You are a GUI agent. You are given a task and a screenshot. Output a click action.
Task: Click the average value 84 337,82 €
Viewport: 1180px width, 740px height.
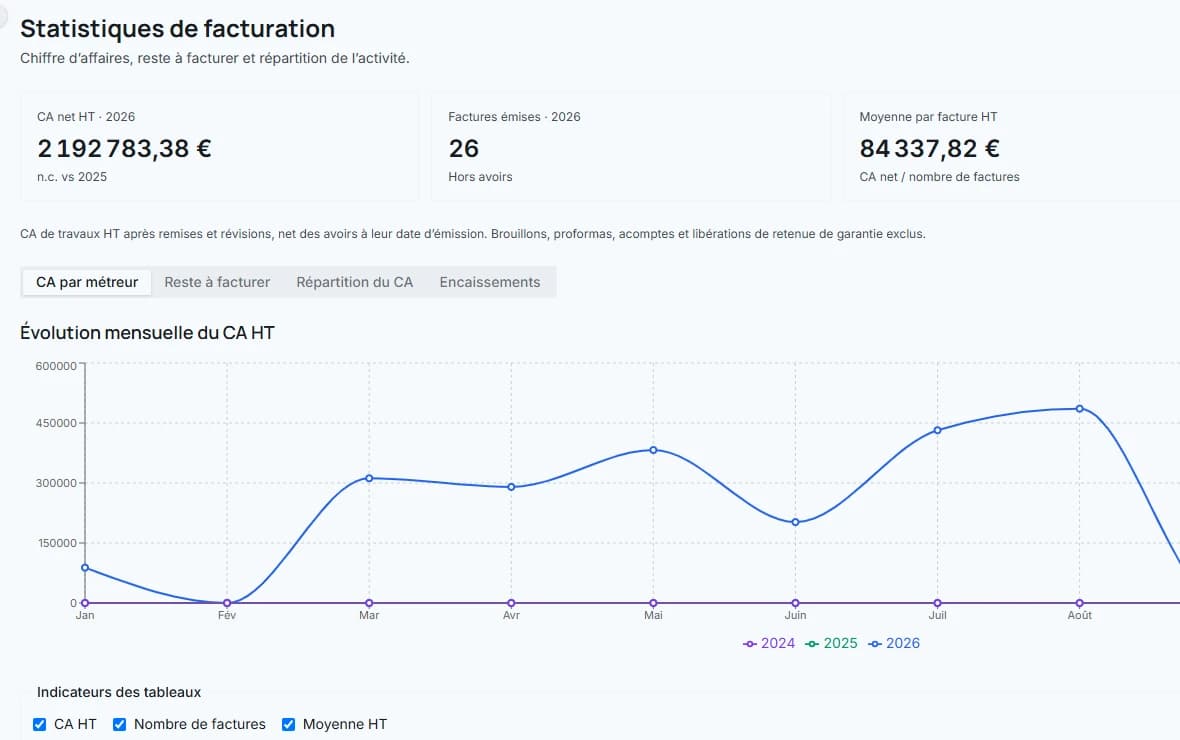click(929, 148)
